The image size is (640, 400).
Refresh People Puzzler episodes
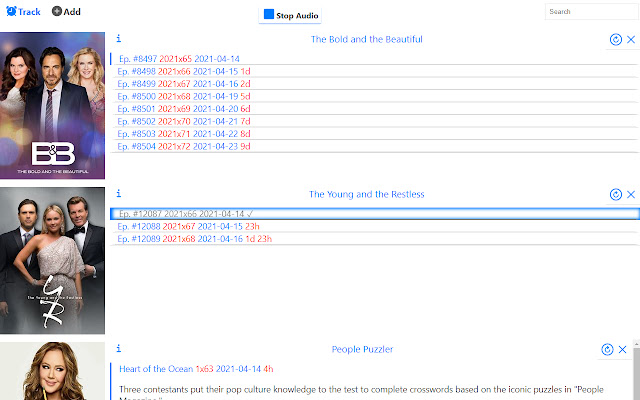point(607,350)
